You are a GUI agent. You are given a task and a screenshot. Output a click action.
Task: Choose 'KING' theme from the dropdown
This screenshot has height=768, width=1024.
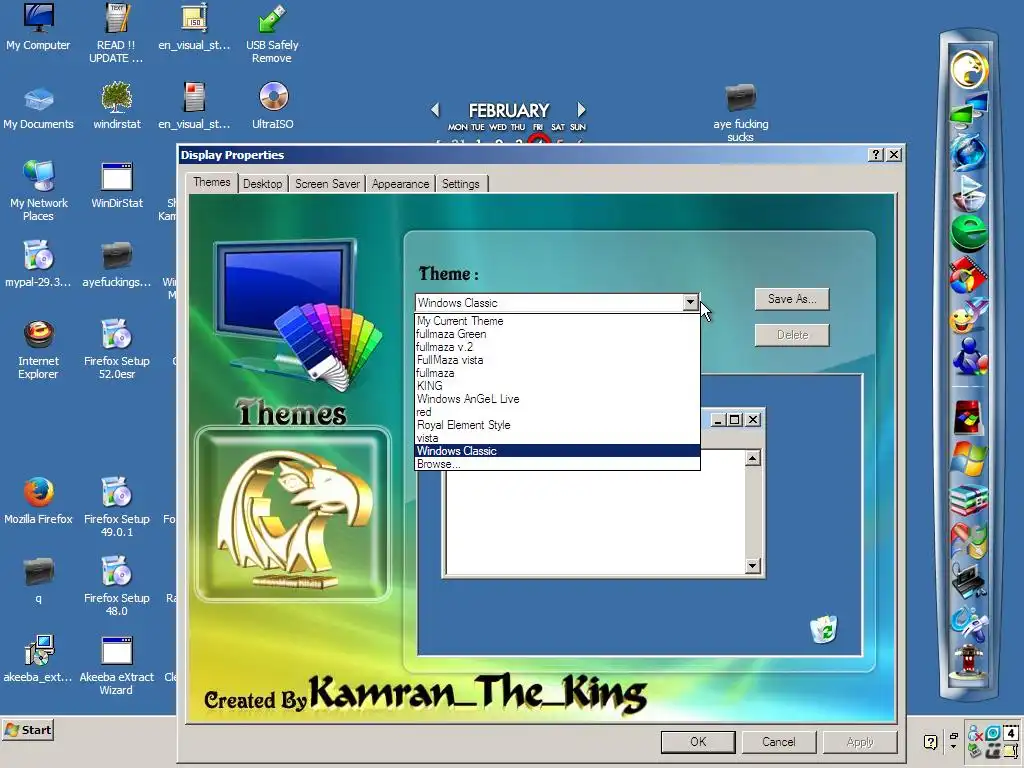pyautogui.click(x=557, y=386)
